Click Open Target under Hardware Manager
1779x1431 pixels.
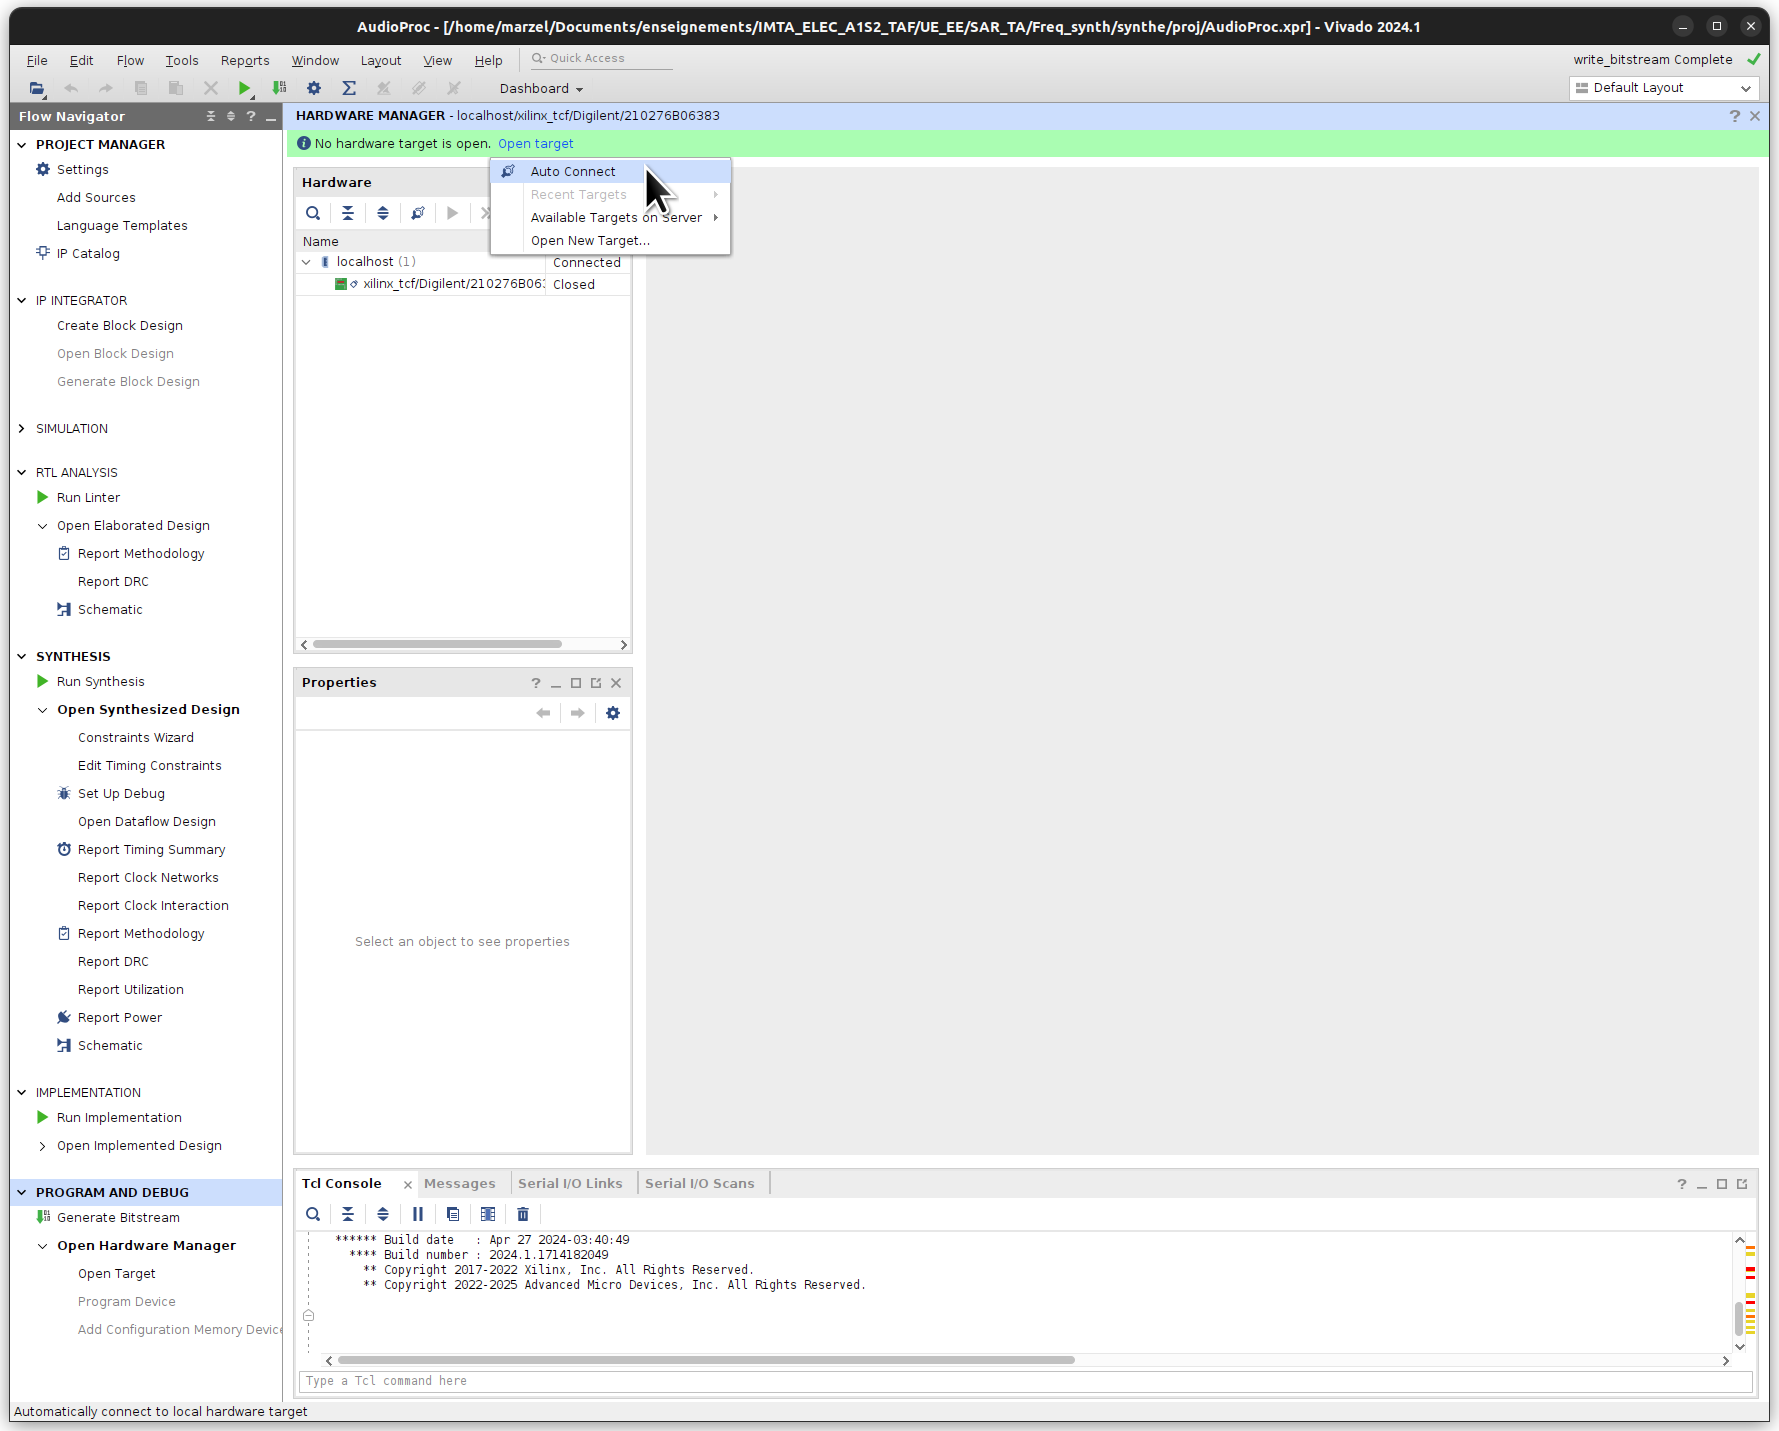117,1274
